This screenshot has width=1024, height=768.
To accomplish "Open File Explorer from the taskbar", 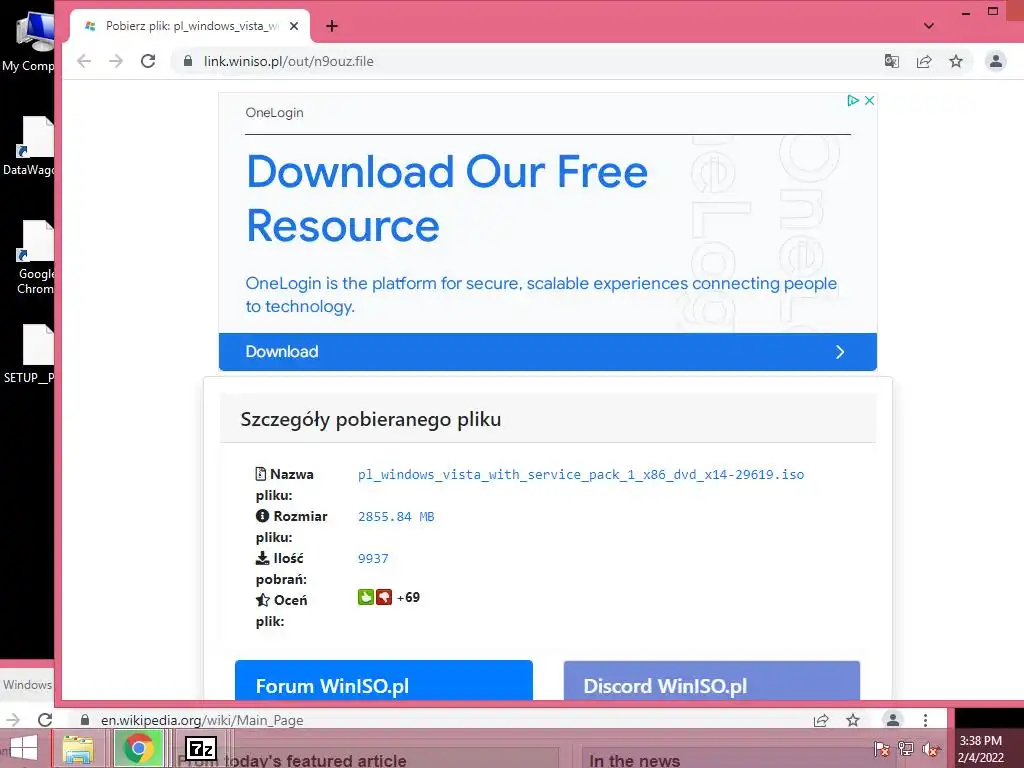I will [78, 748].
